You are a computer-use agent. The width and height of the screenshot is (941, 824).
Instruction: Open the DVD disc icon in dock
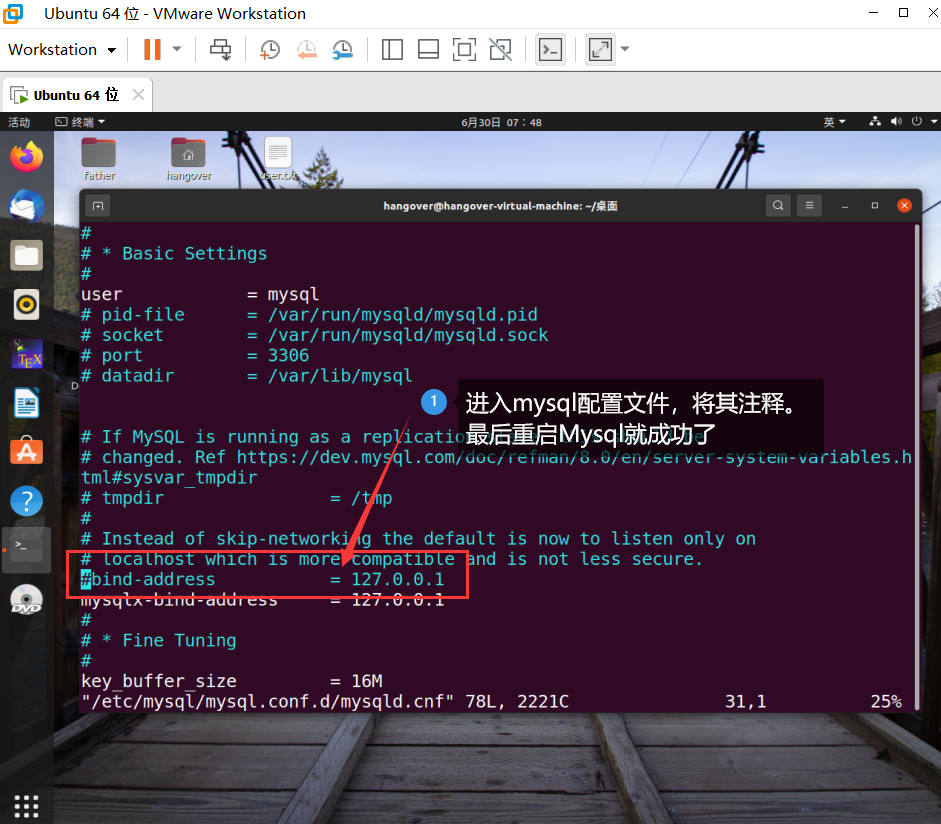tap(26, 599)
